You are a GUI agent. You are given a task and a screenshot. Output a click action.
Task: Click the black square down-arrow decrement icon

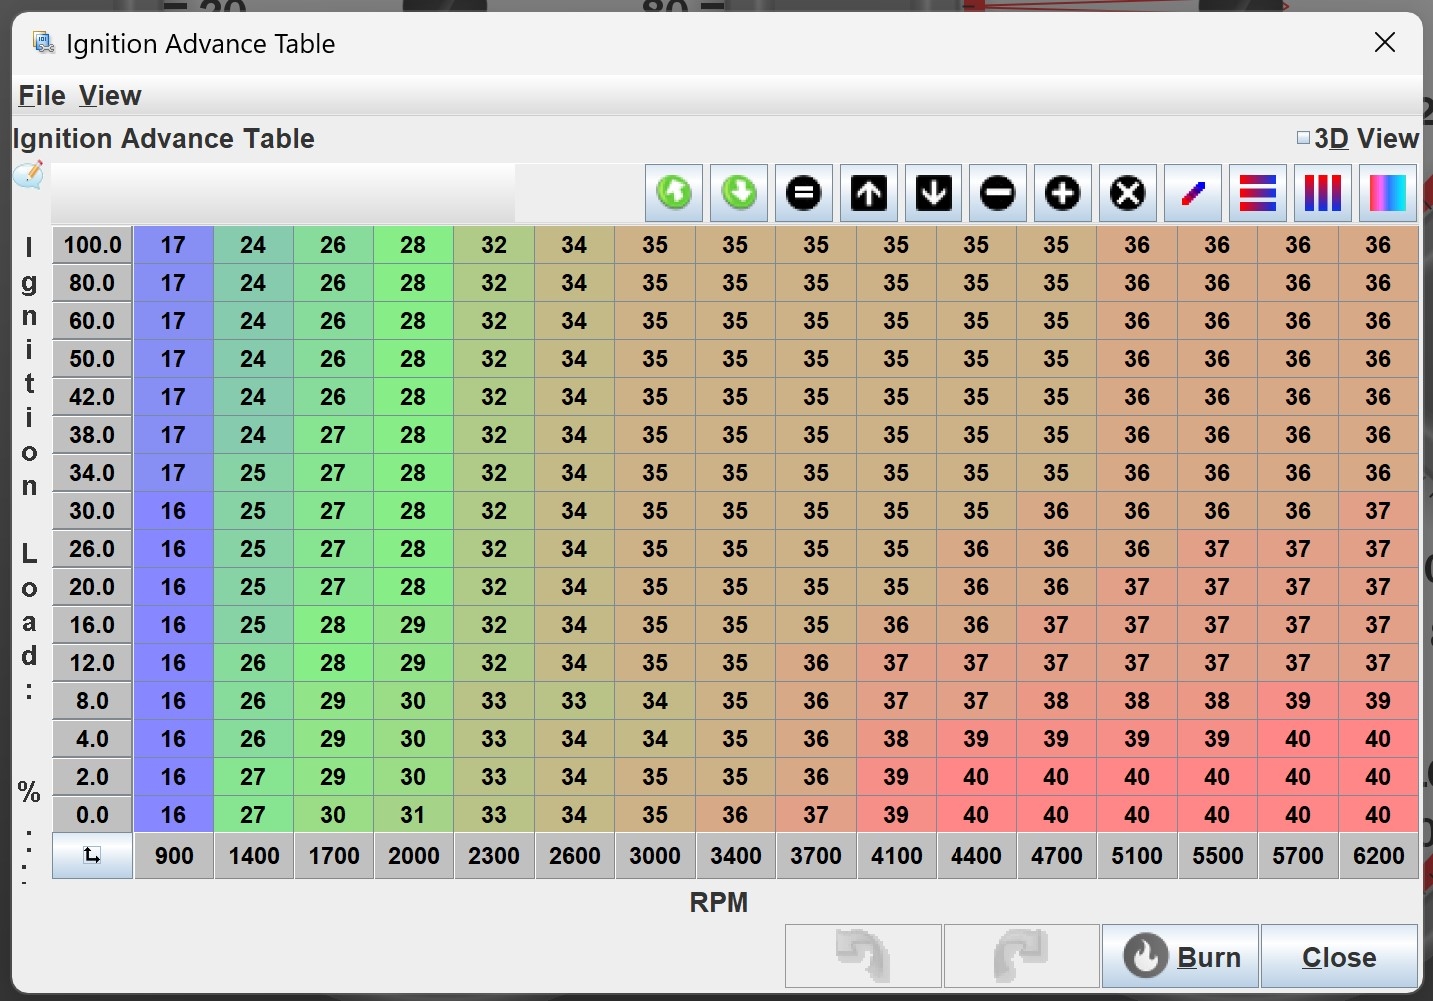933,193
